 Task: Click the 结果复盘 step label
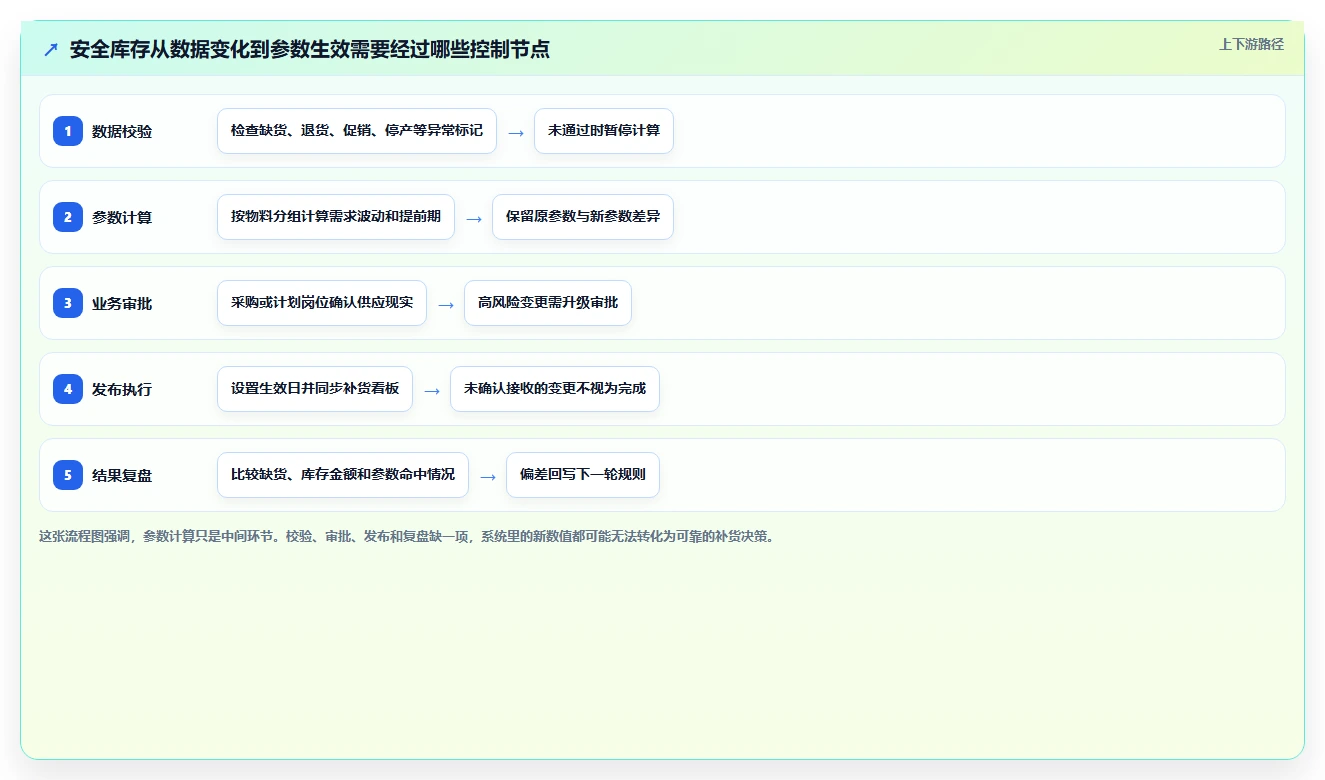pyautogui.click(x=122, y=475)
